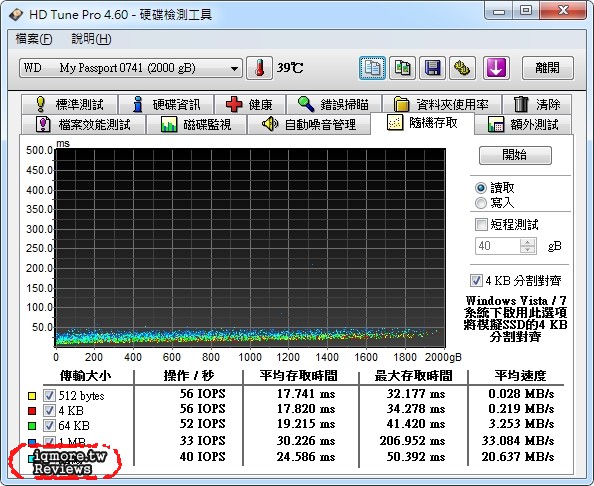
Task: Click the 離開 exit button
Action: 547,68
